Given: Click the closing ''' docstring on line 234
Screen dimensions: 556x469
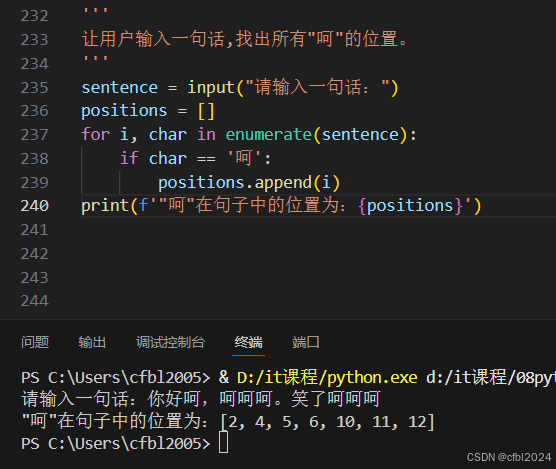Looking at the screenshot, I should coord(95,59).
